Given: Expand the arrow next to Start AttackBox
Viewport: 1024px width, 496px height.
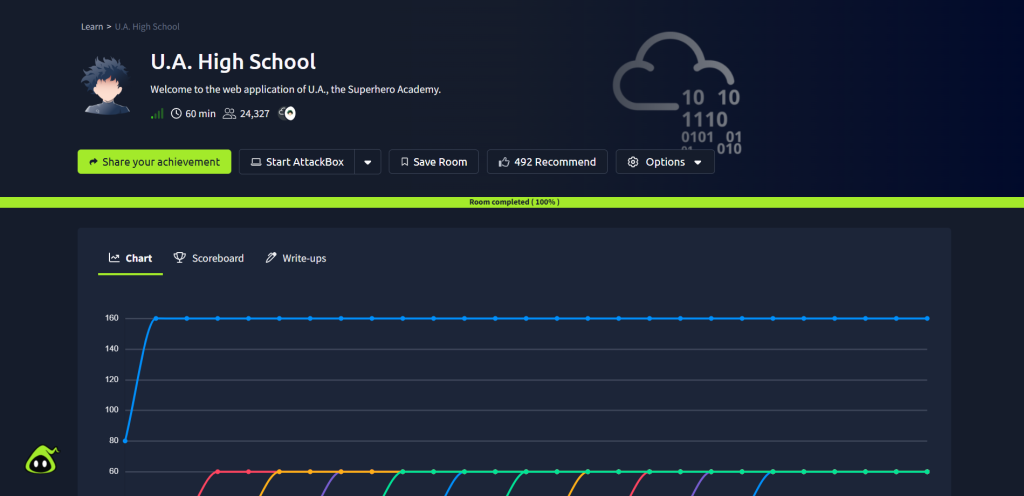Looking at the screenshot, I should point(368,162).
